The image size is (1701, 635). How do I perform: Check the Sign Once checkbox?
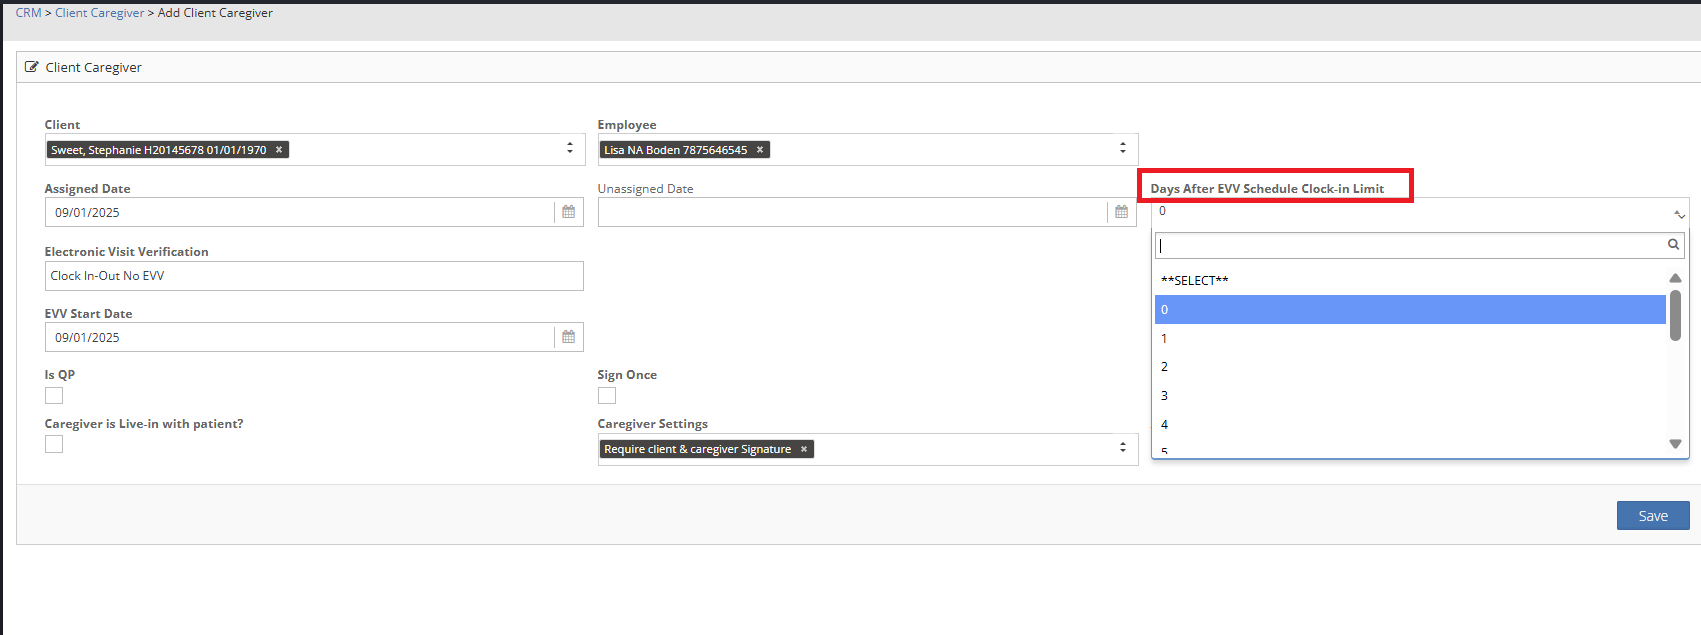[x=607, y=396]
